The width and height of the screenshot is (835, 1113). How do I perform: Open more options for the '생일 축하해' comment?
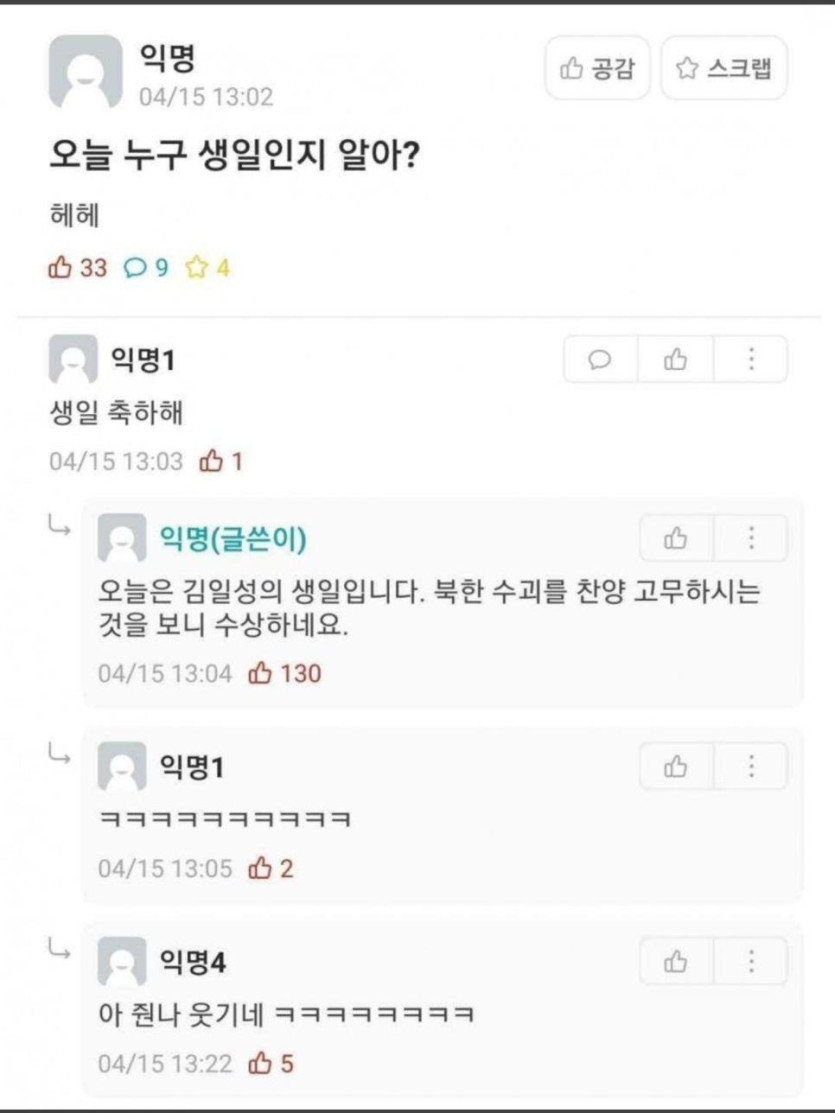pos(750,359)
